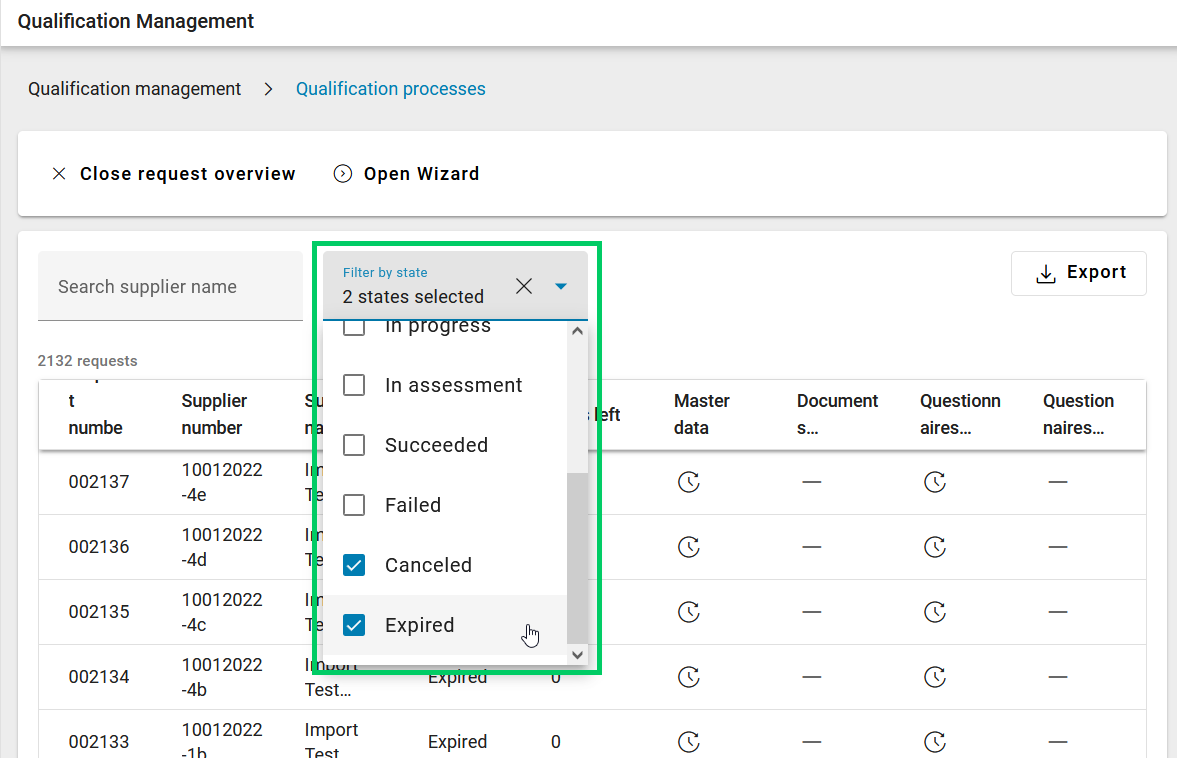The height and width of the screenshot is (758, 1177).
Task: Focus the Search supplier name field
Action: tap(170, 287)
